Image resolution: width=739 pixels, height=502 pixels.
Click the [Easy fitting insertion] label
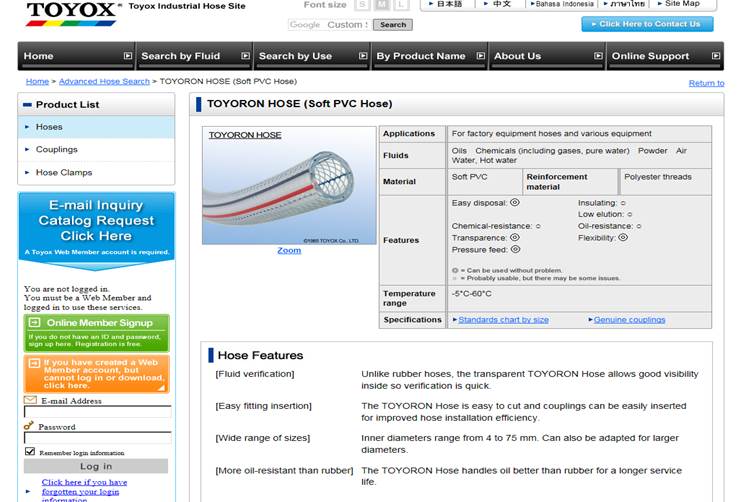point(263,406)
